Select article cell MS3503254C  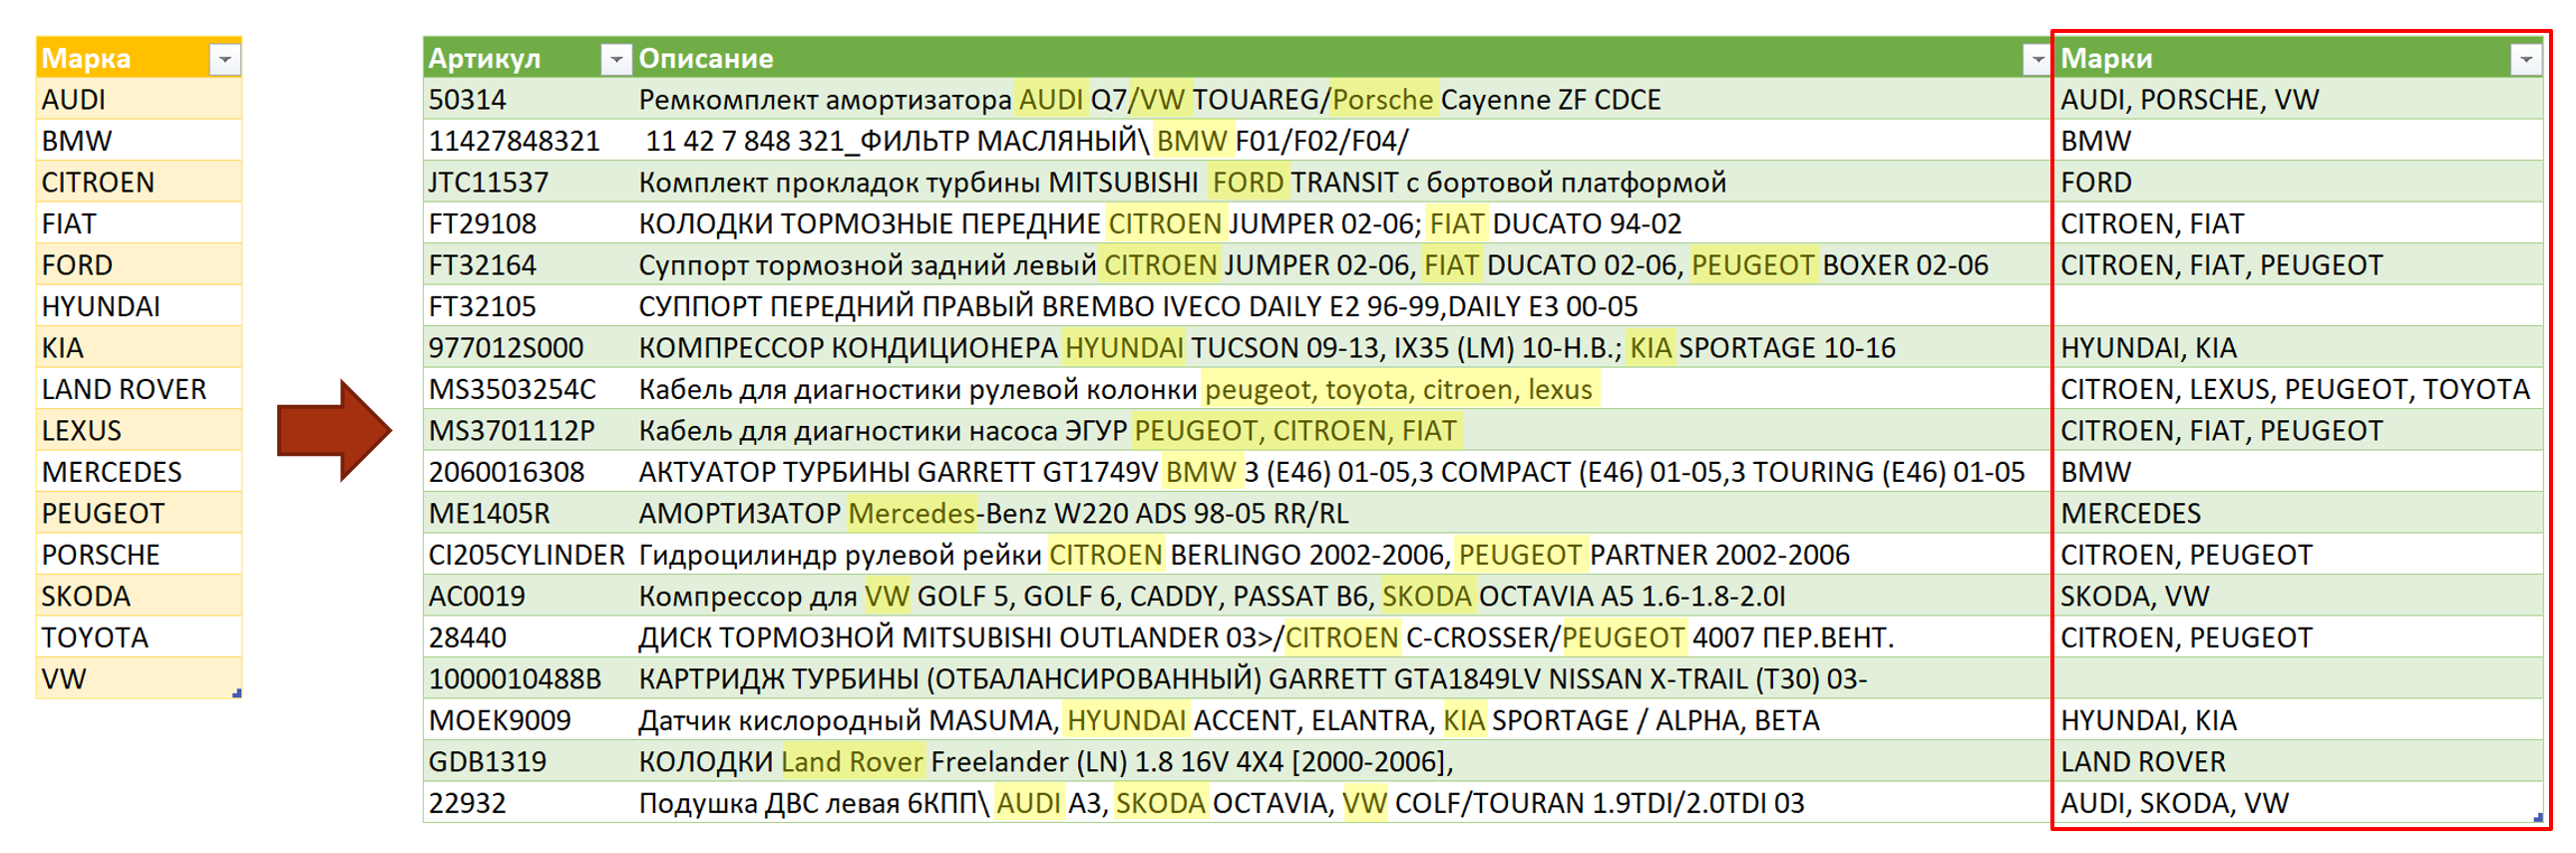click(x=528, y=389)
